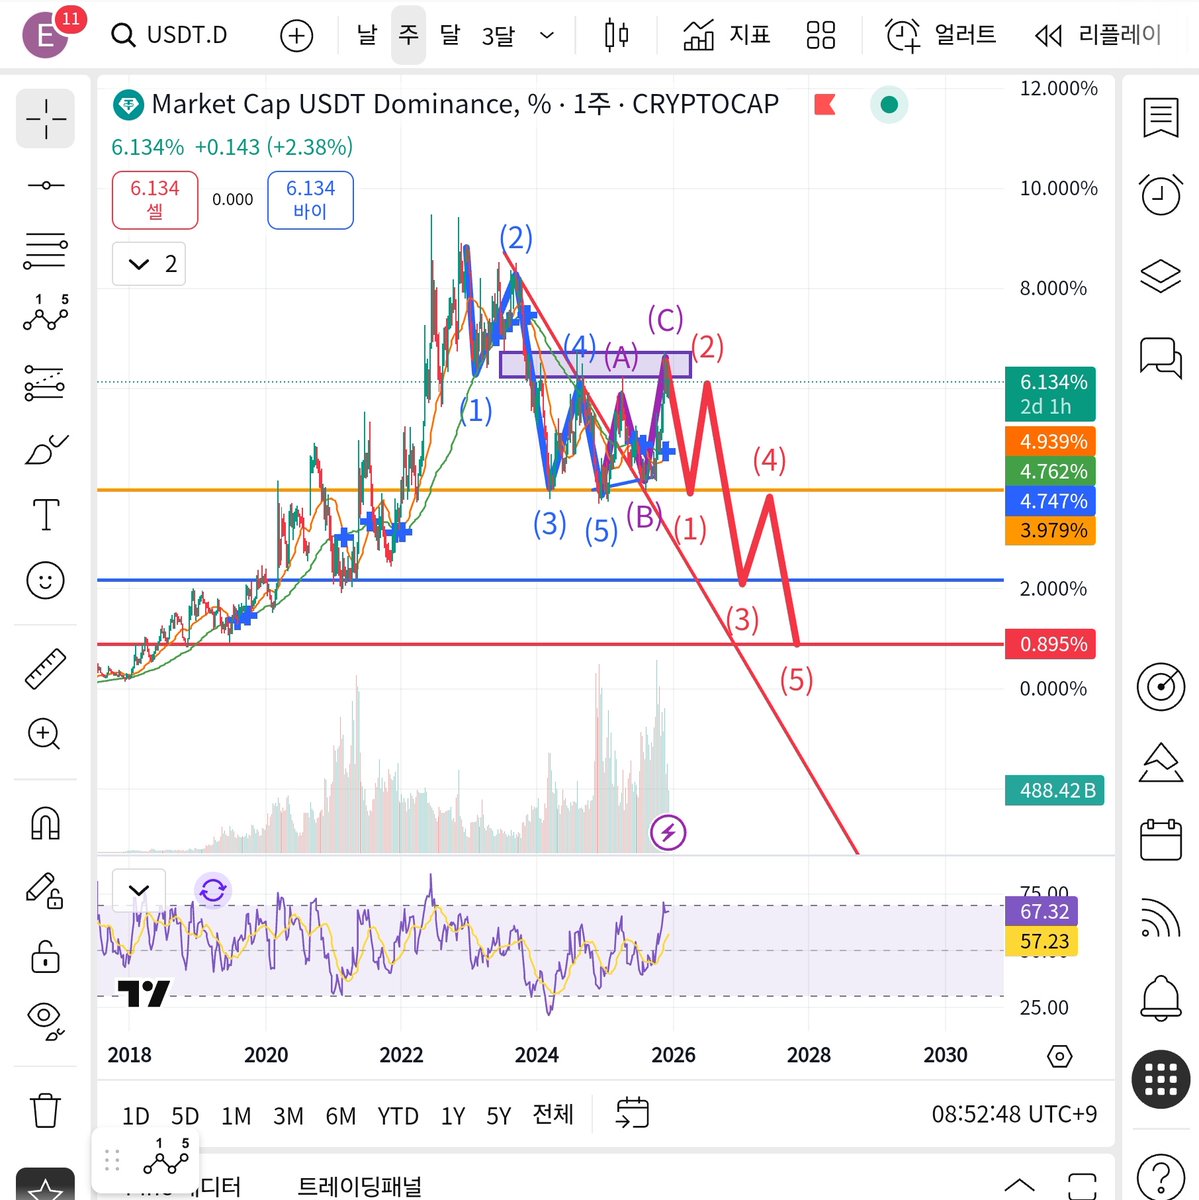Toggle magnet mode snapping
The image size is (1199, 1200).
[46, 823]
